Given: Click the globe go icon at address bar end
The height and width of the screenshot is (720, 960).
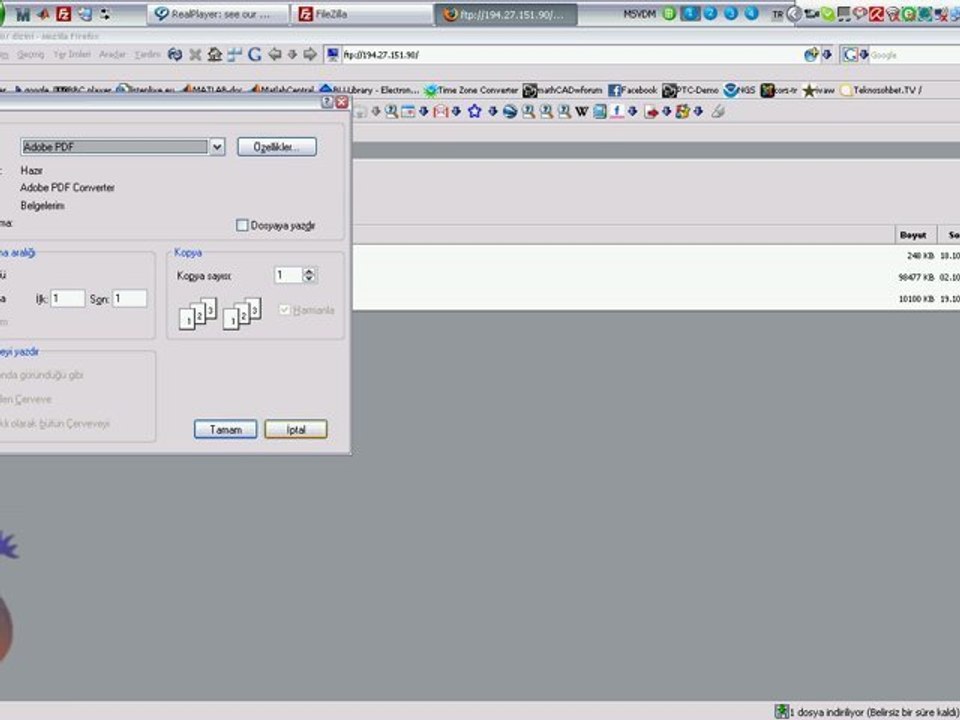Looking at the screenshot, I should 811,55.
